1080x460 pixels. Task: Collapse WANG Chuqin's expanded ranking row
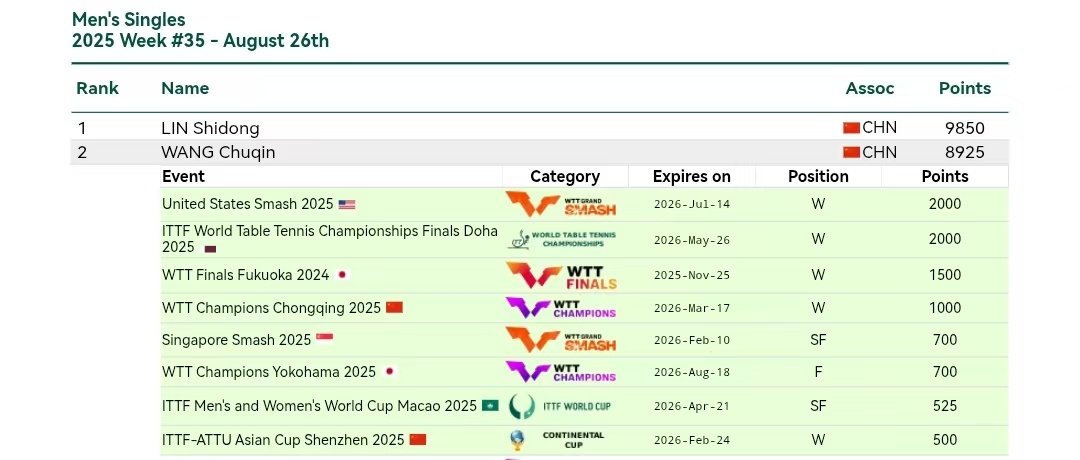click(540, 152)
